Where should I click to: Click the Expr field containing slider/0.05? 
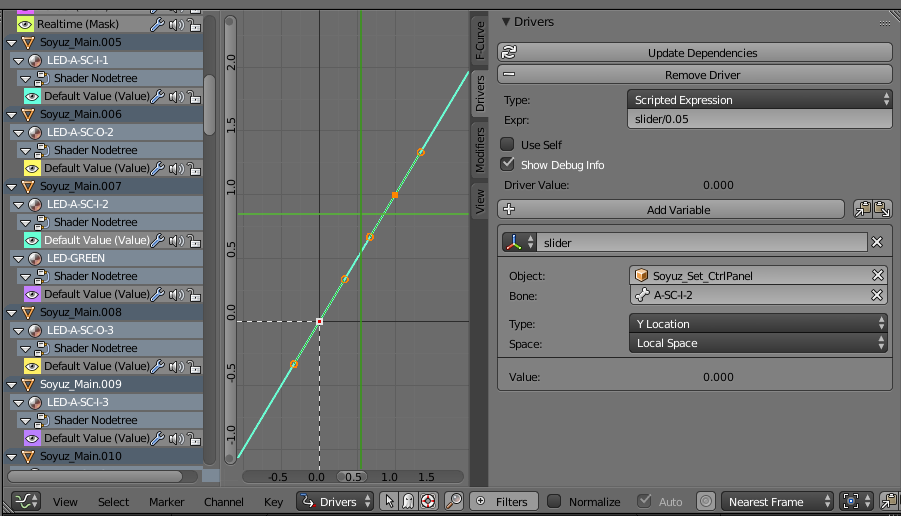(x=759, y=119)
